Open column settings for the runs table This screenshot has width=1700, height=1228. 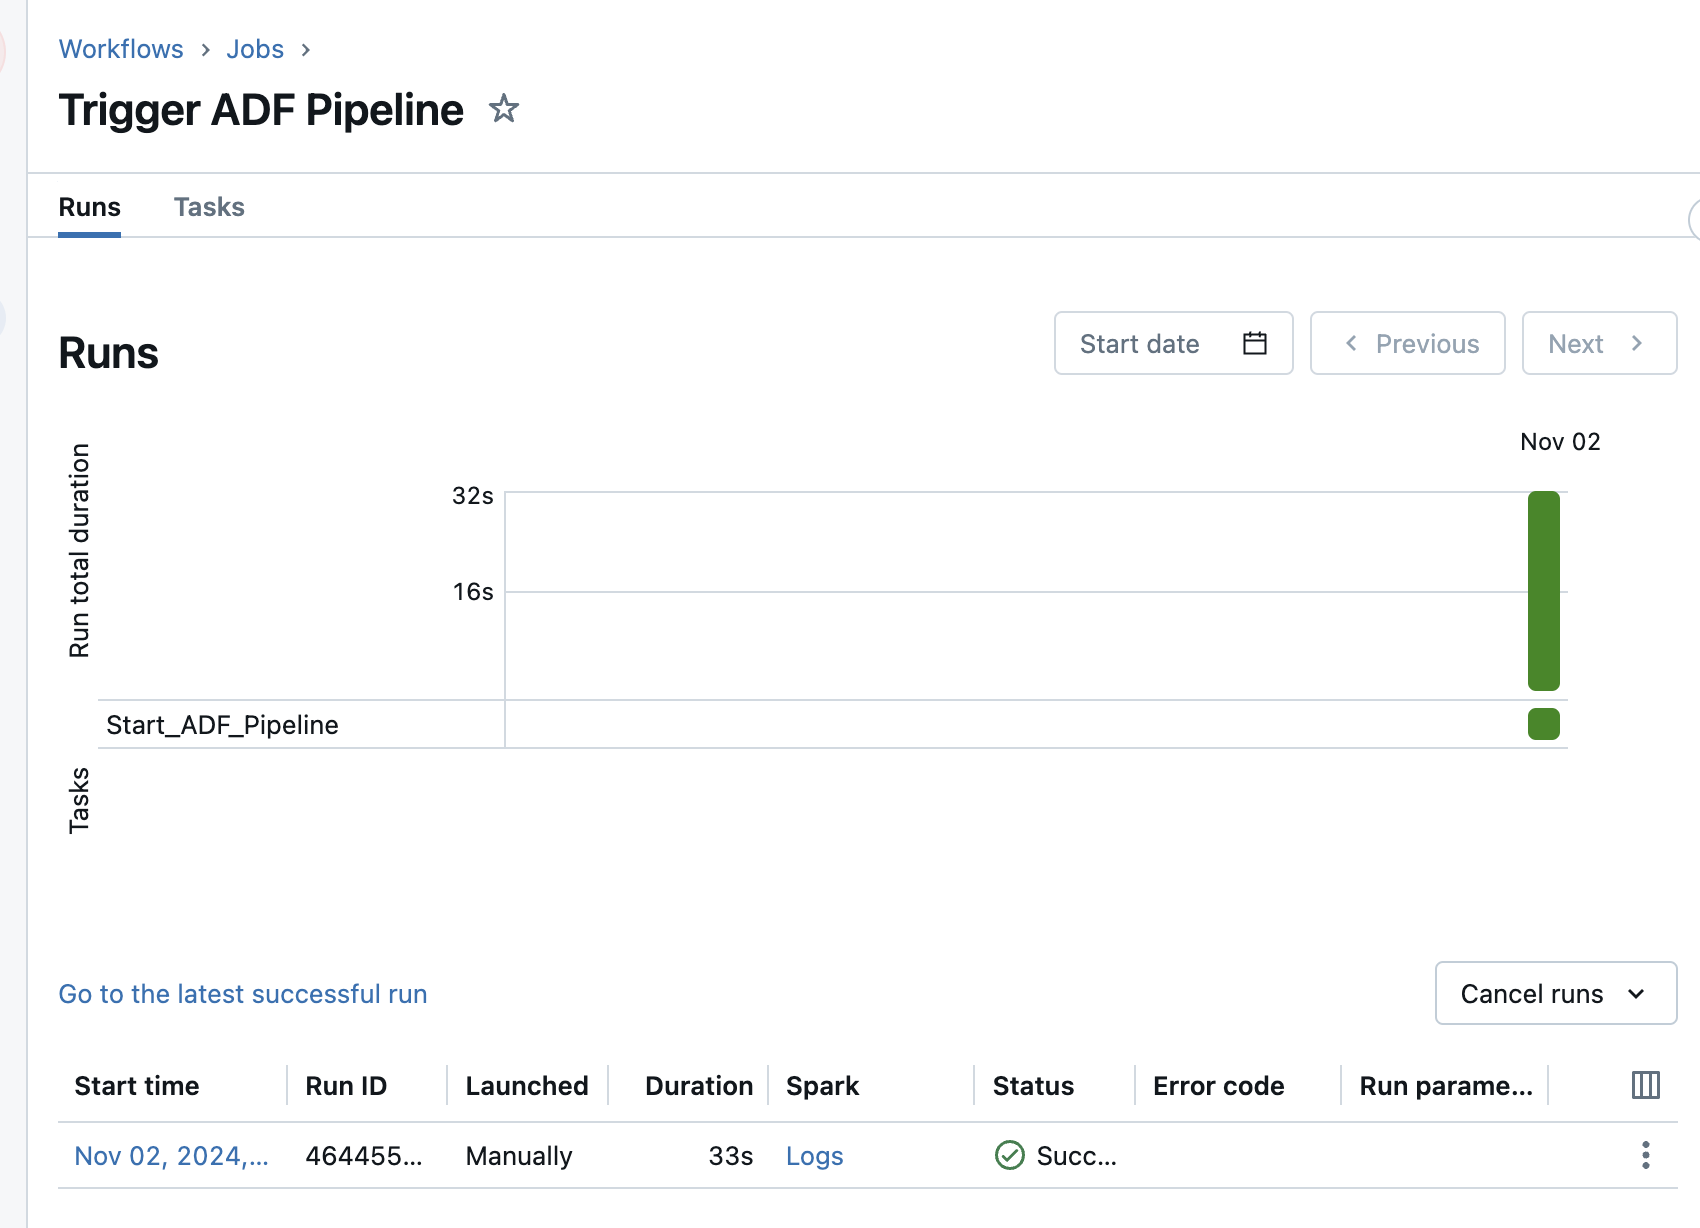pyautogui.click(x=1645, y=1085)
